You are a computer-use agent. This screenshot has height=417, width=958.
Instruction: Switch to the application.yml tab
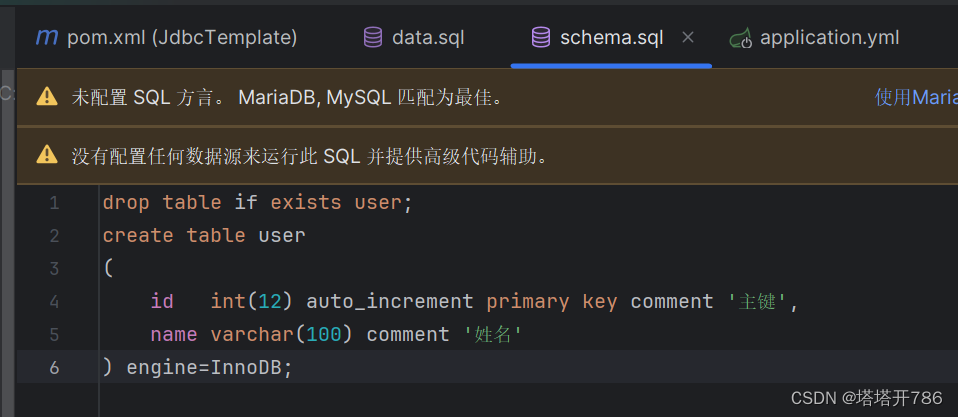829,38
